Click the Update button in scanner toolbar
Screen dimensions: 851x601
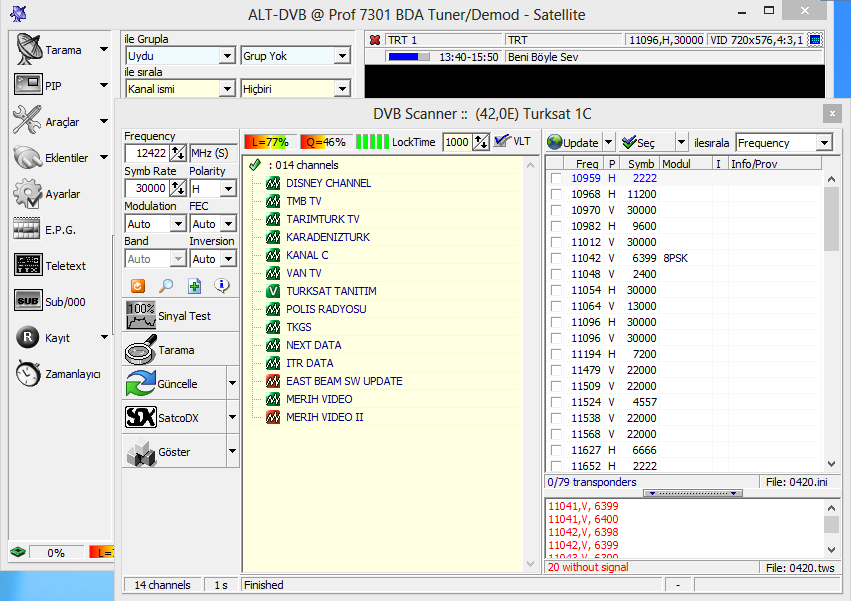574,142
